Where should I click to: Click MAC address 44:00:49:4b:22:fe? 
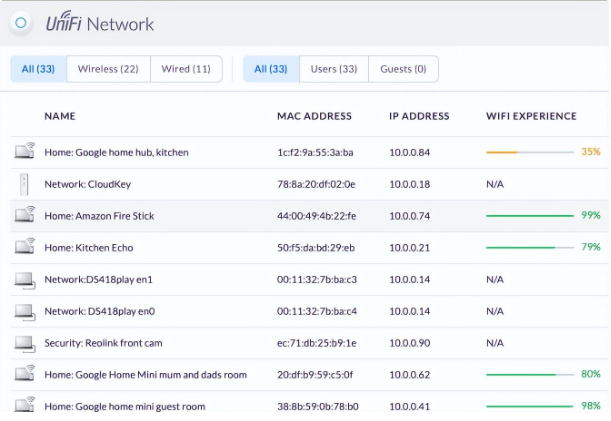tap(316, 216)
